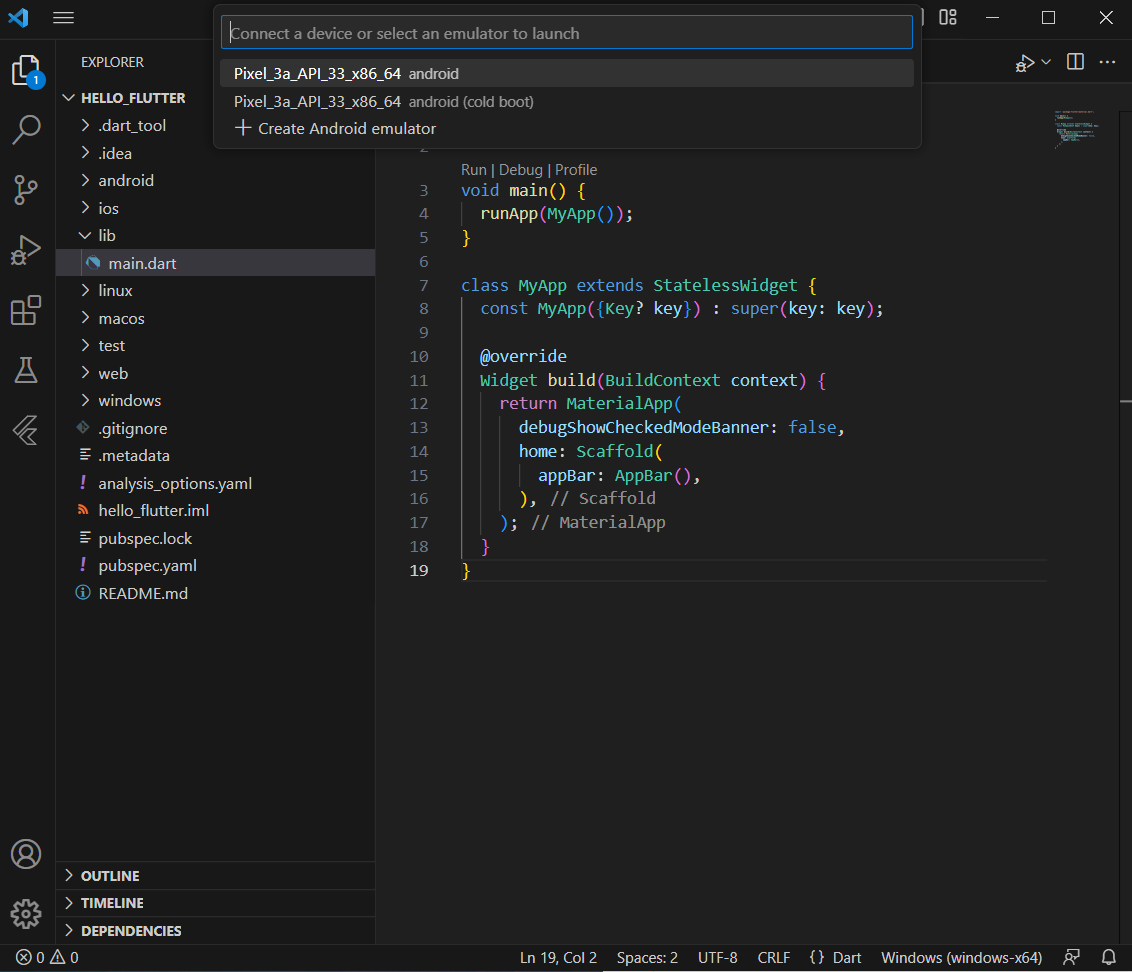
Task: Focus the emulator search input field
Action: (x=567, y=33)
